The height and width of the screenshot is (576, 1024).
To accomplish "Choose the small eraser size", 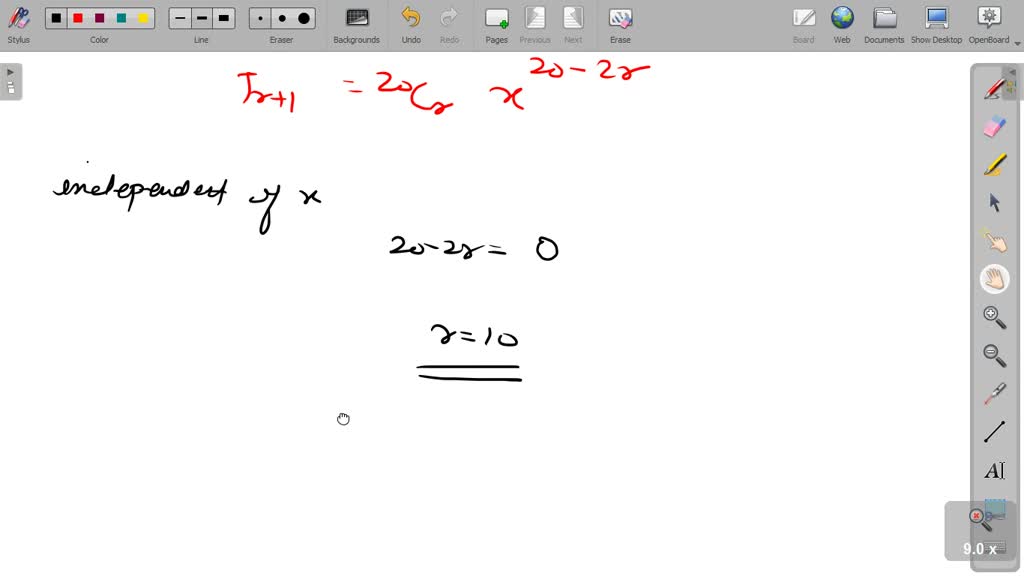I will [x=261, y=18].
